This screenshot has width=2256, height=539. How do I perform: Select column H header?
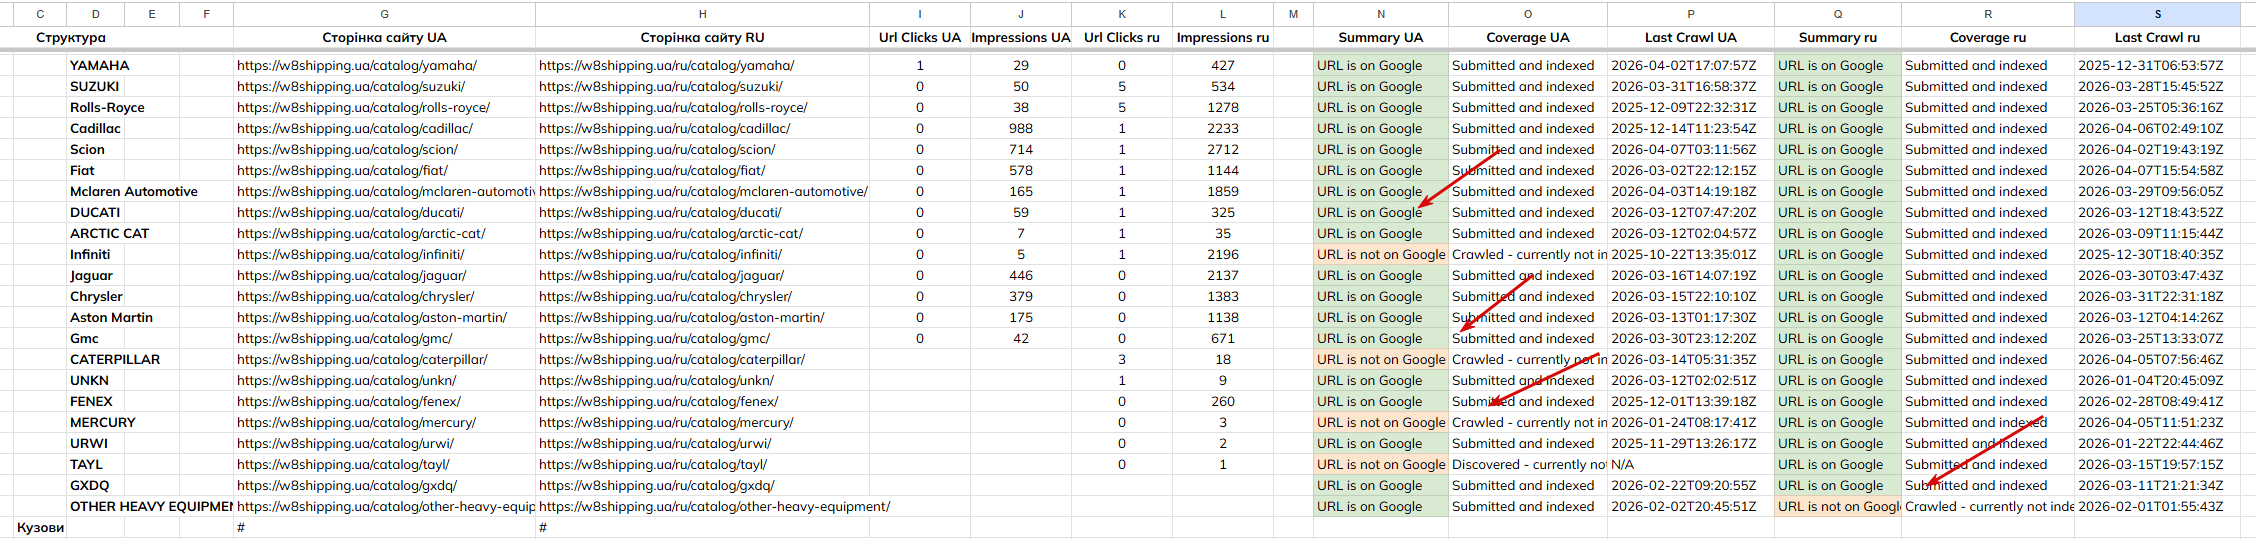(702, 14)
